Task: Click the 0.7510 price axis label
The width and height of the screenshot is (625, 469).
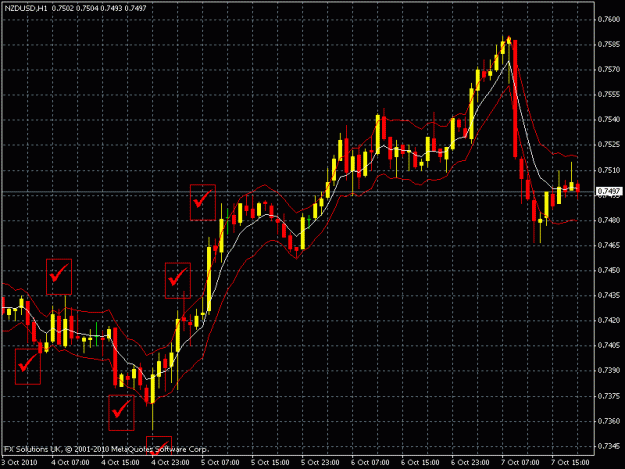Action: [x=609, y=170]
